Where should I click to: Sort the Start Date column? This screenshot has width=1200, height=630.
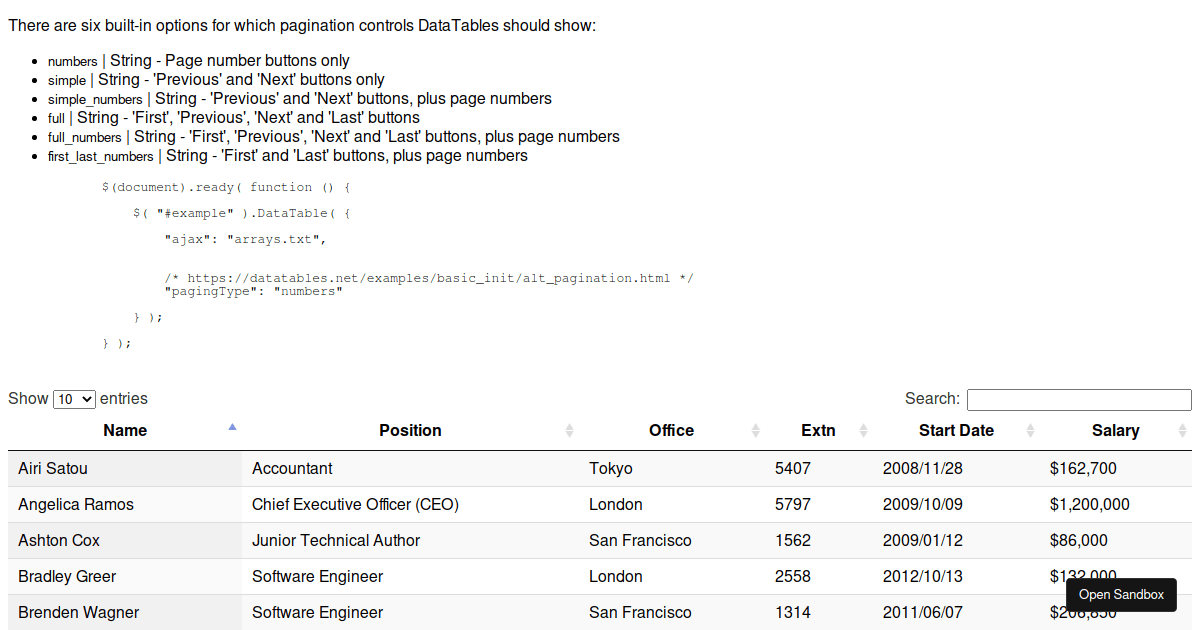coord(1031,430)
